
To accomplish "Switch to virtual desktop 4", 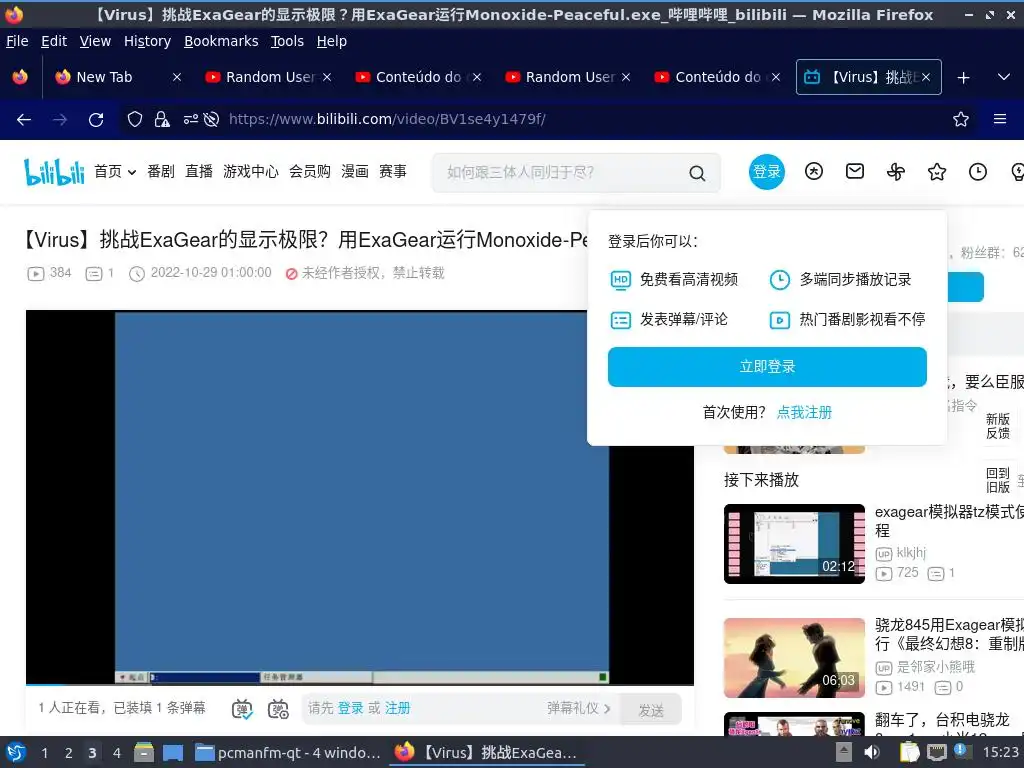I will point(116,753).
